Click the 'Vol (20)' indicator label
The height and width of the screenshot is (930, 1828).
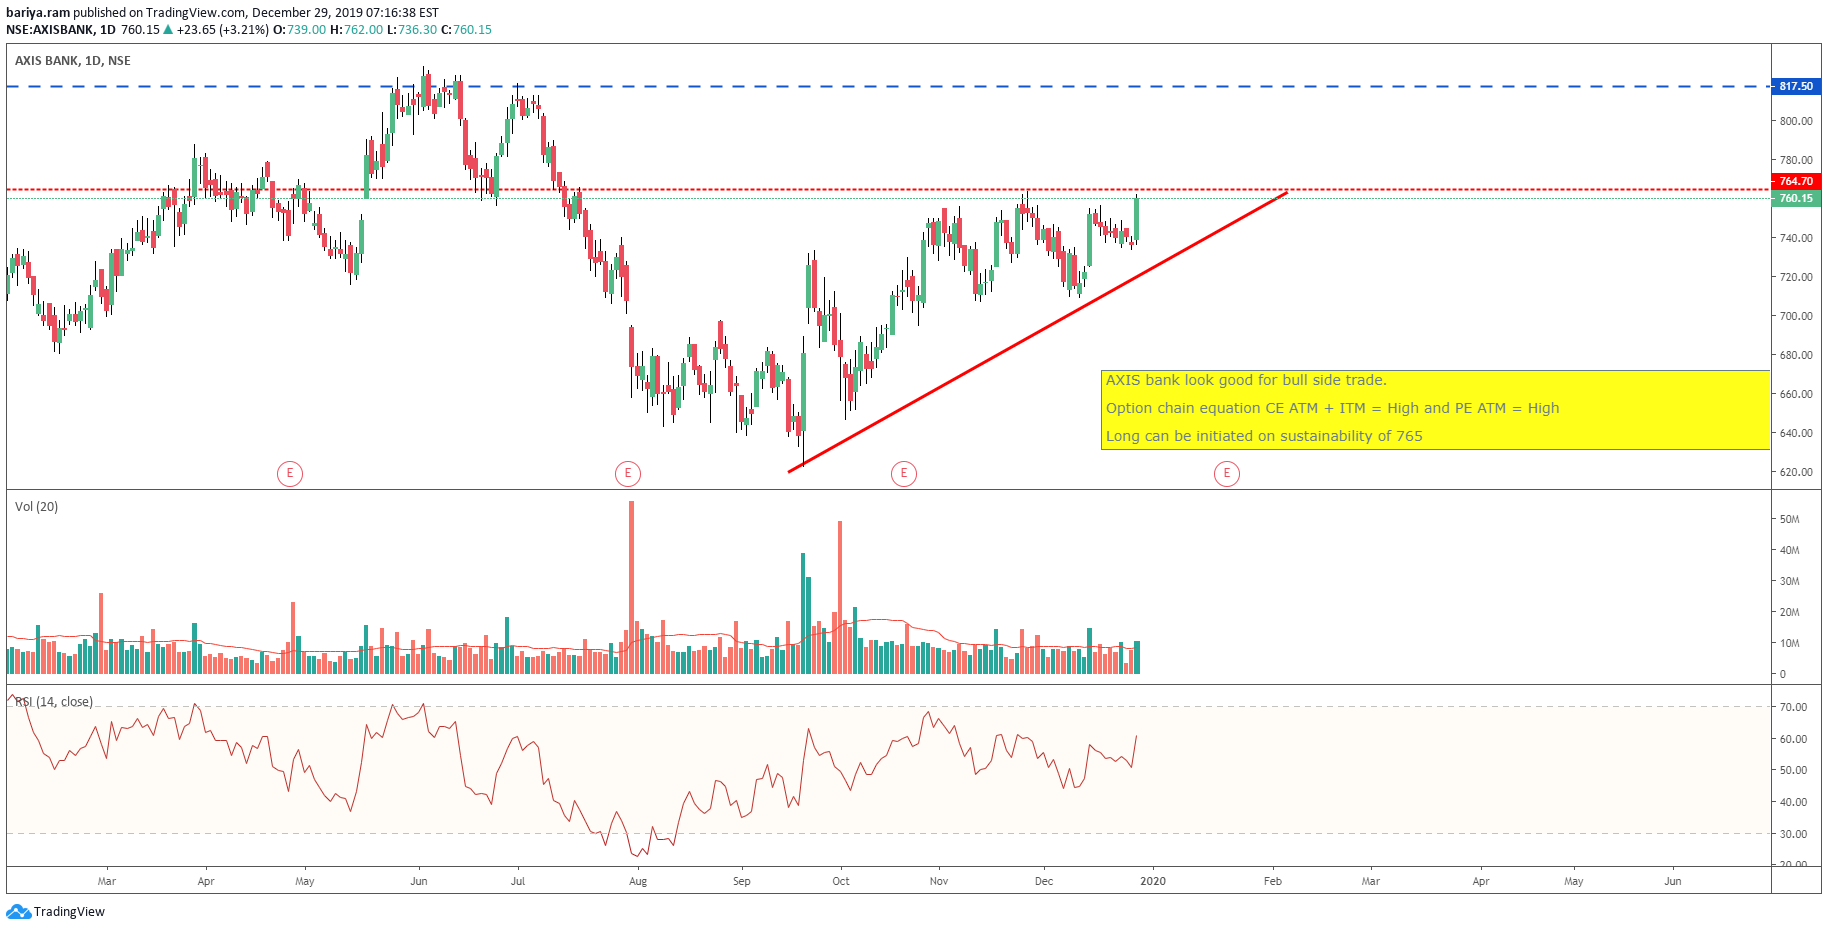click(x=36, y=507)
